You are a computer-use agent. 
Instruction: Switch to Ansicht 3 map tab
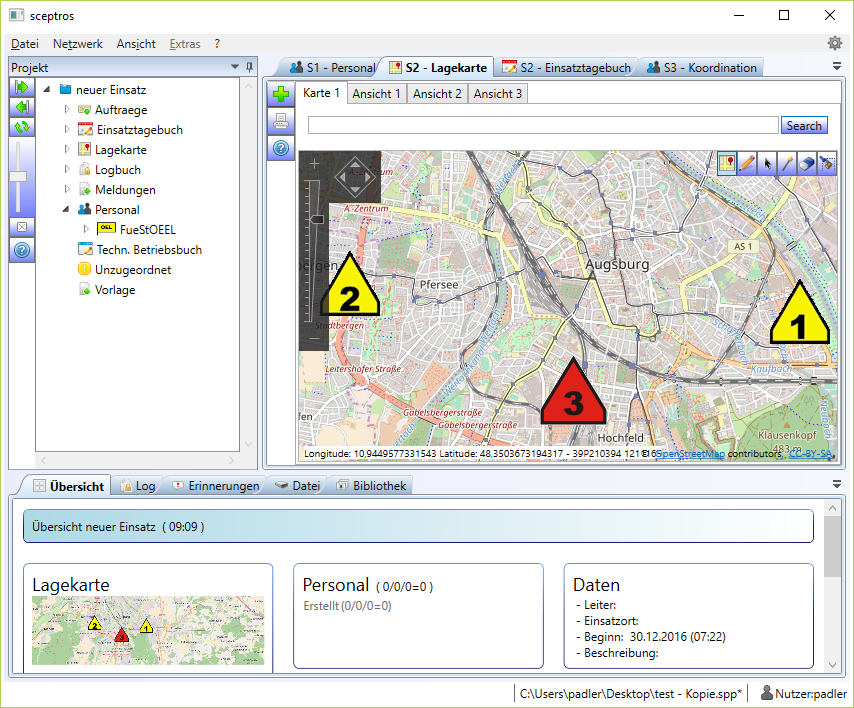pyautogui.click(x=498, y=94)
